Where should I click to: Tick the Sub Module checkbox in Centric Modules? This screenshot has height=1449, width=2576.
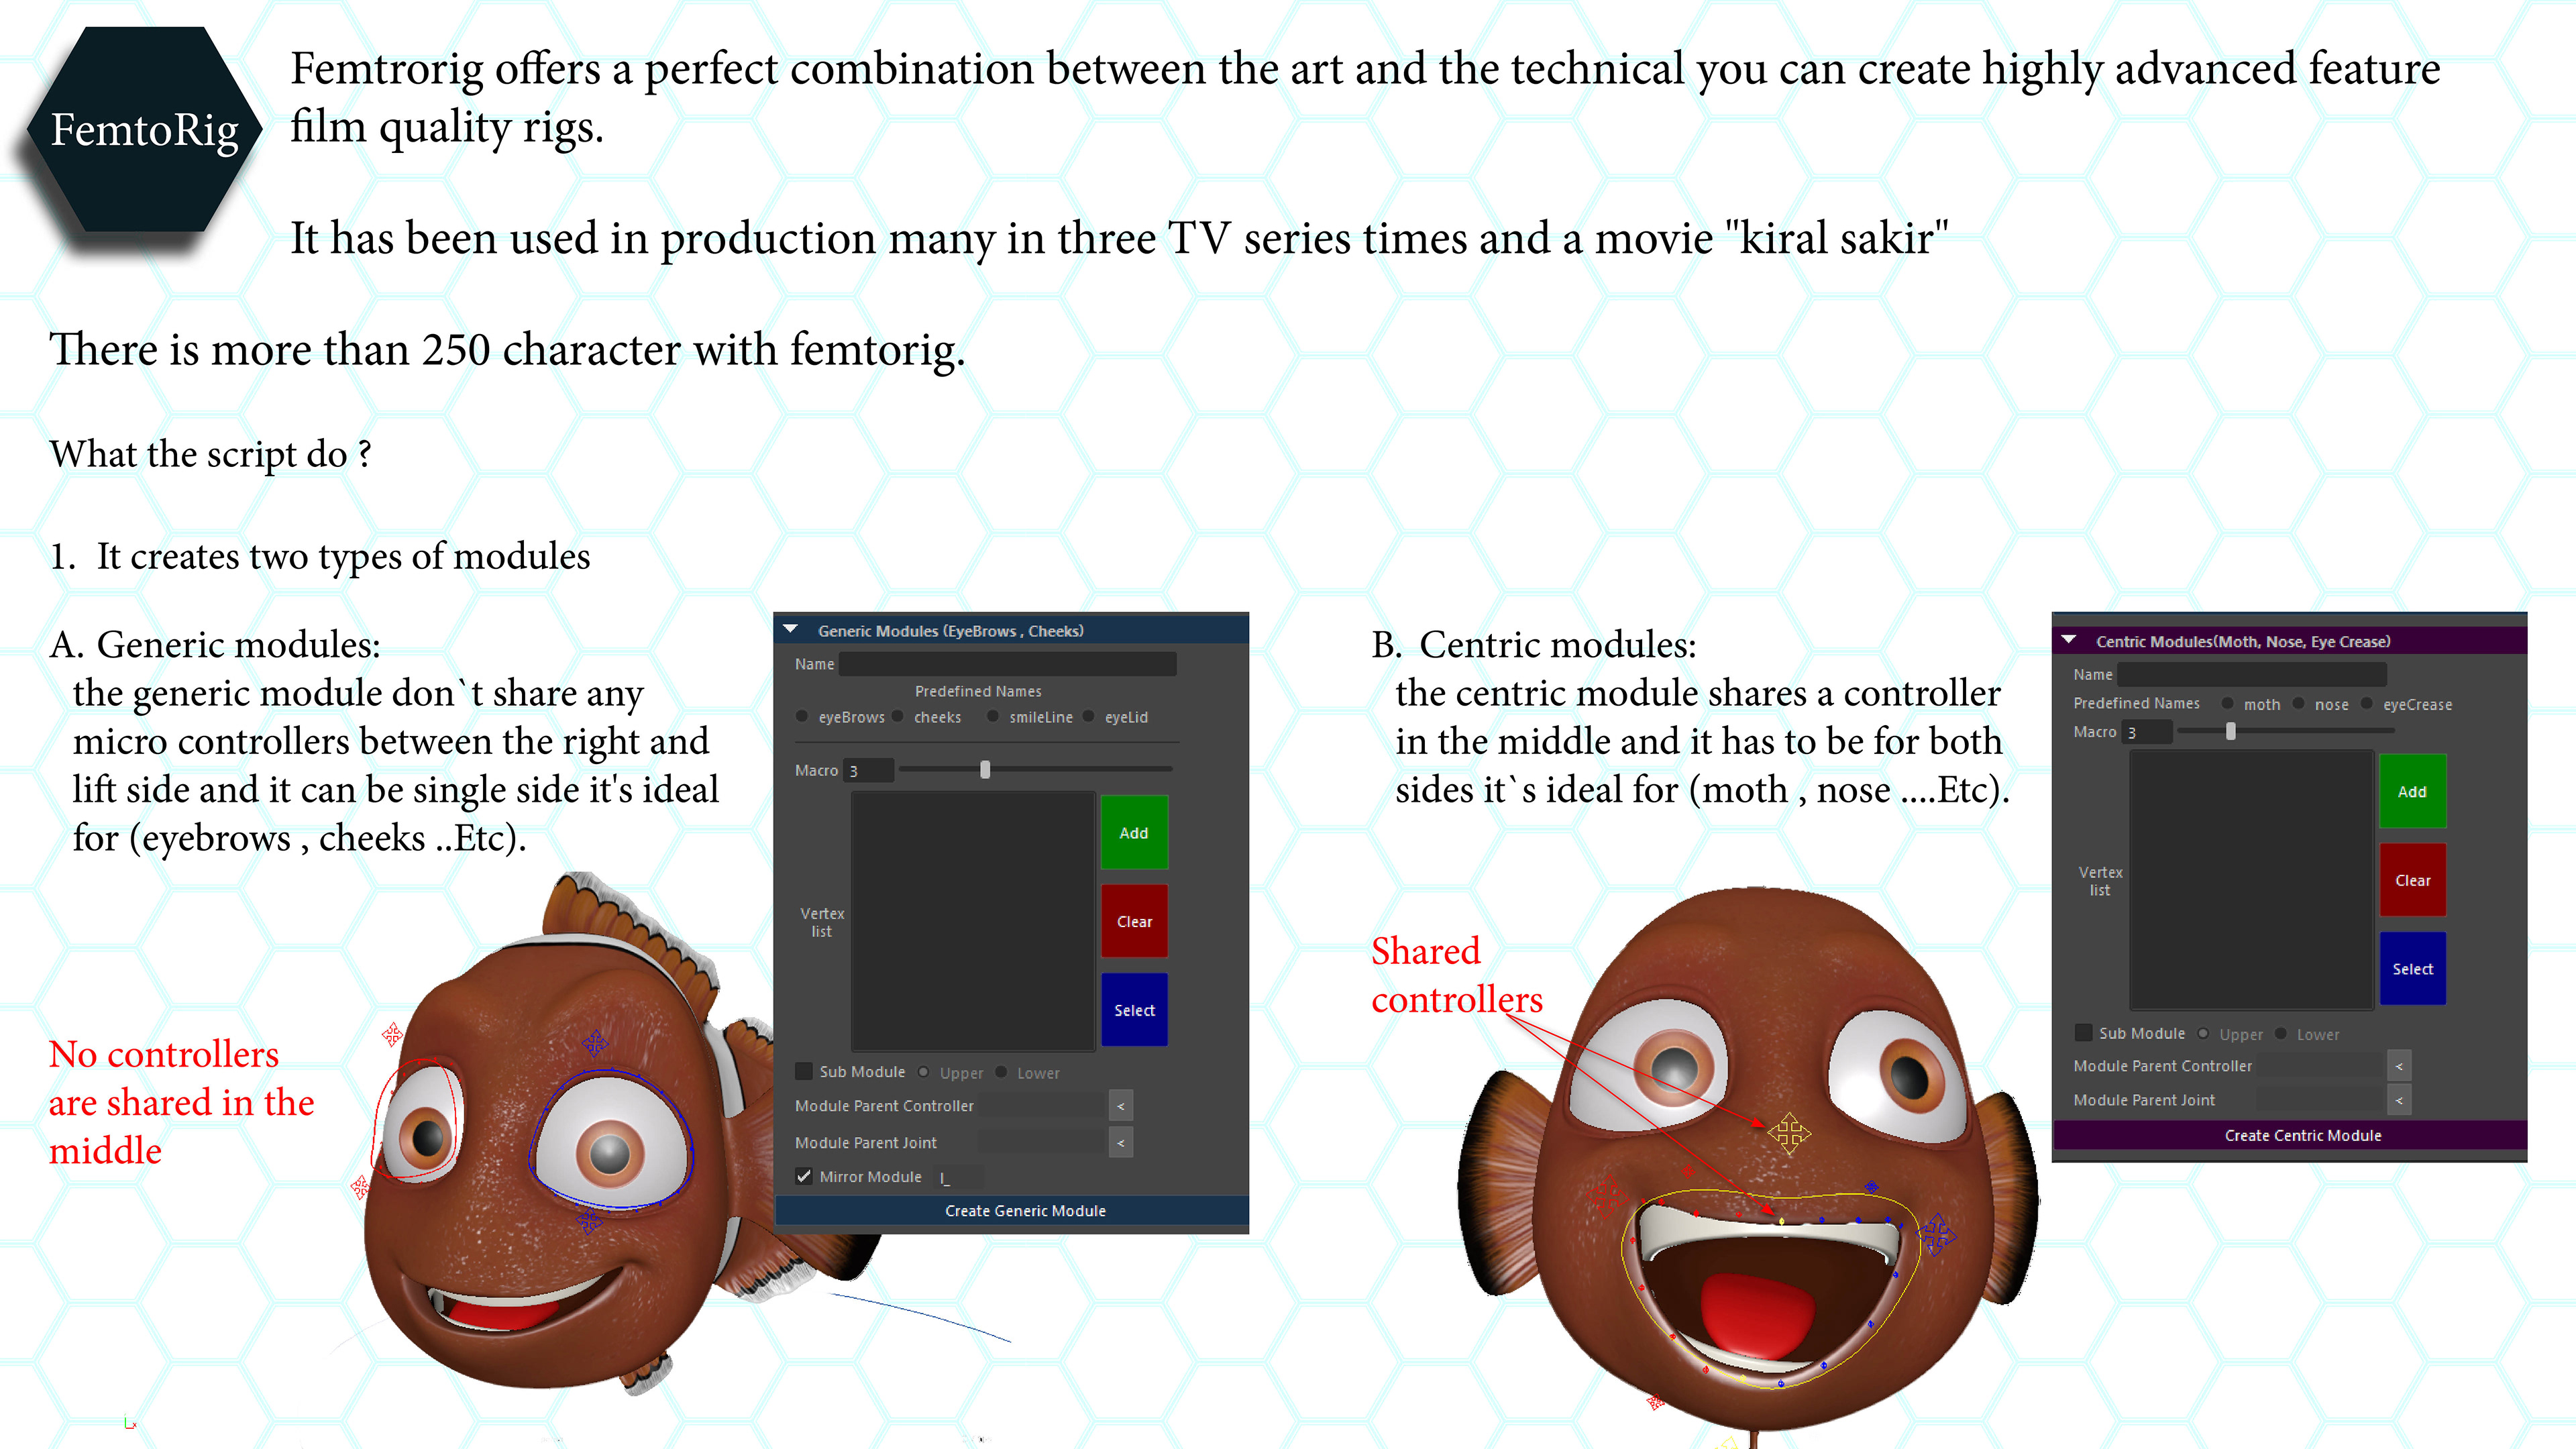click(2084, 1032)
